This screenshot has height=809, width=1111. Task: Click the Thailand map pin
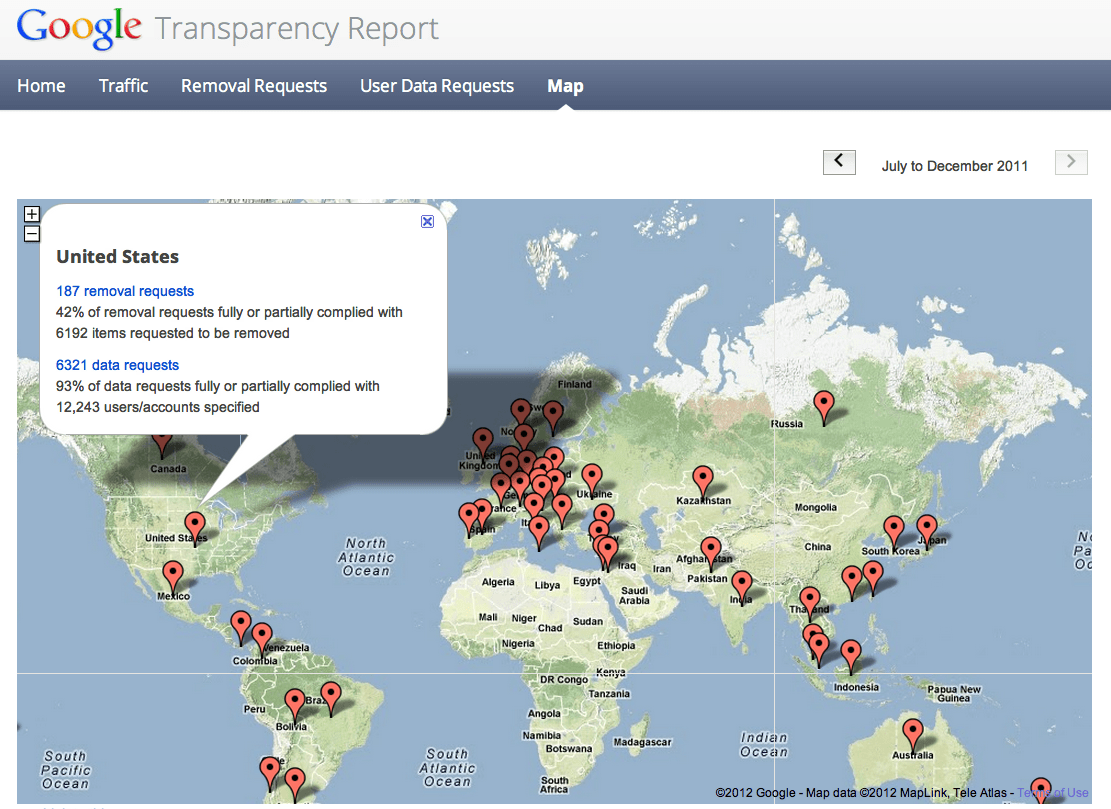(810, 601)
